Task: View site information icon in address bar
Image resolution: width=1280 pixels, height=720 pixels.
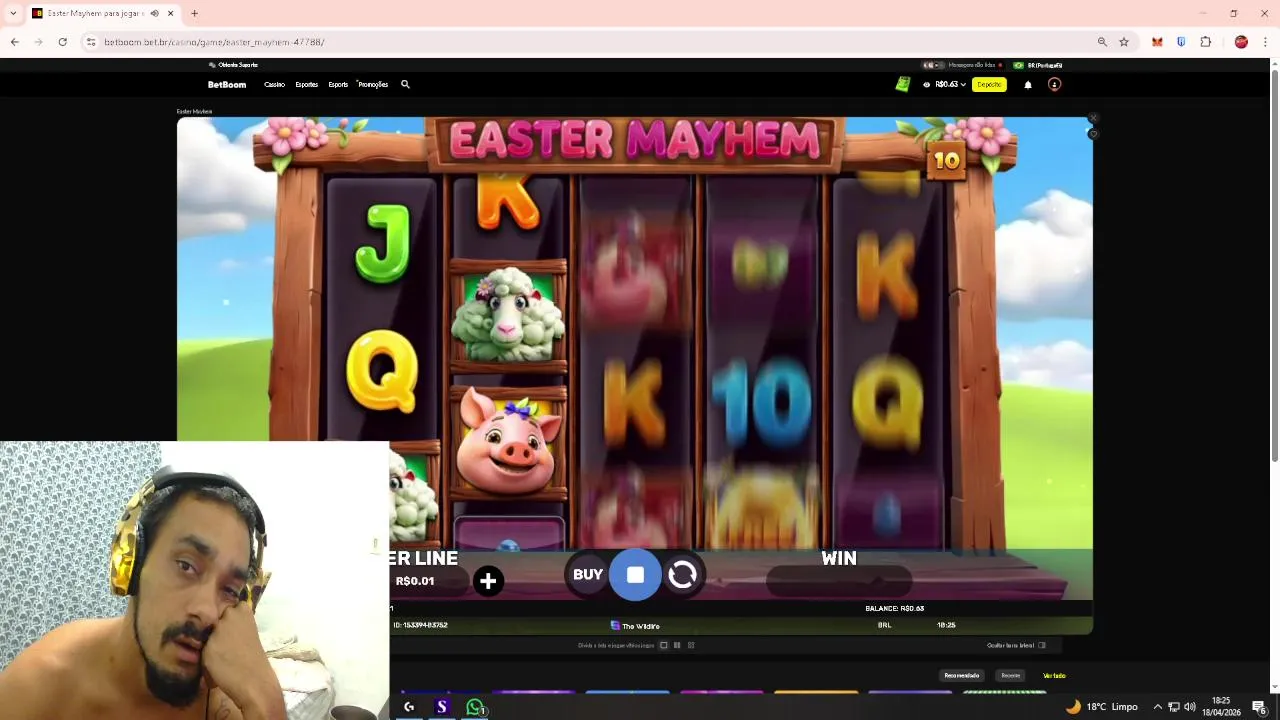Action: [90, 42]
